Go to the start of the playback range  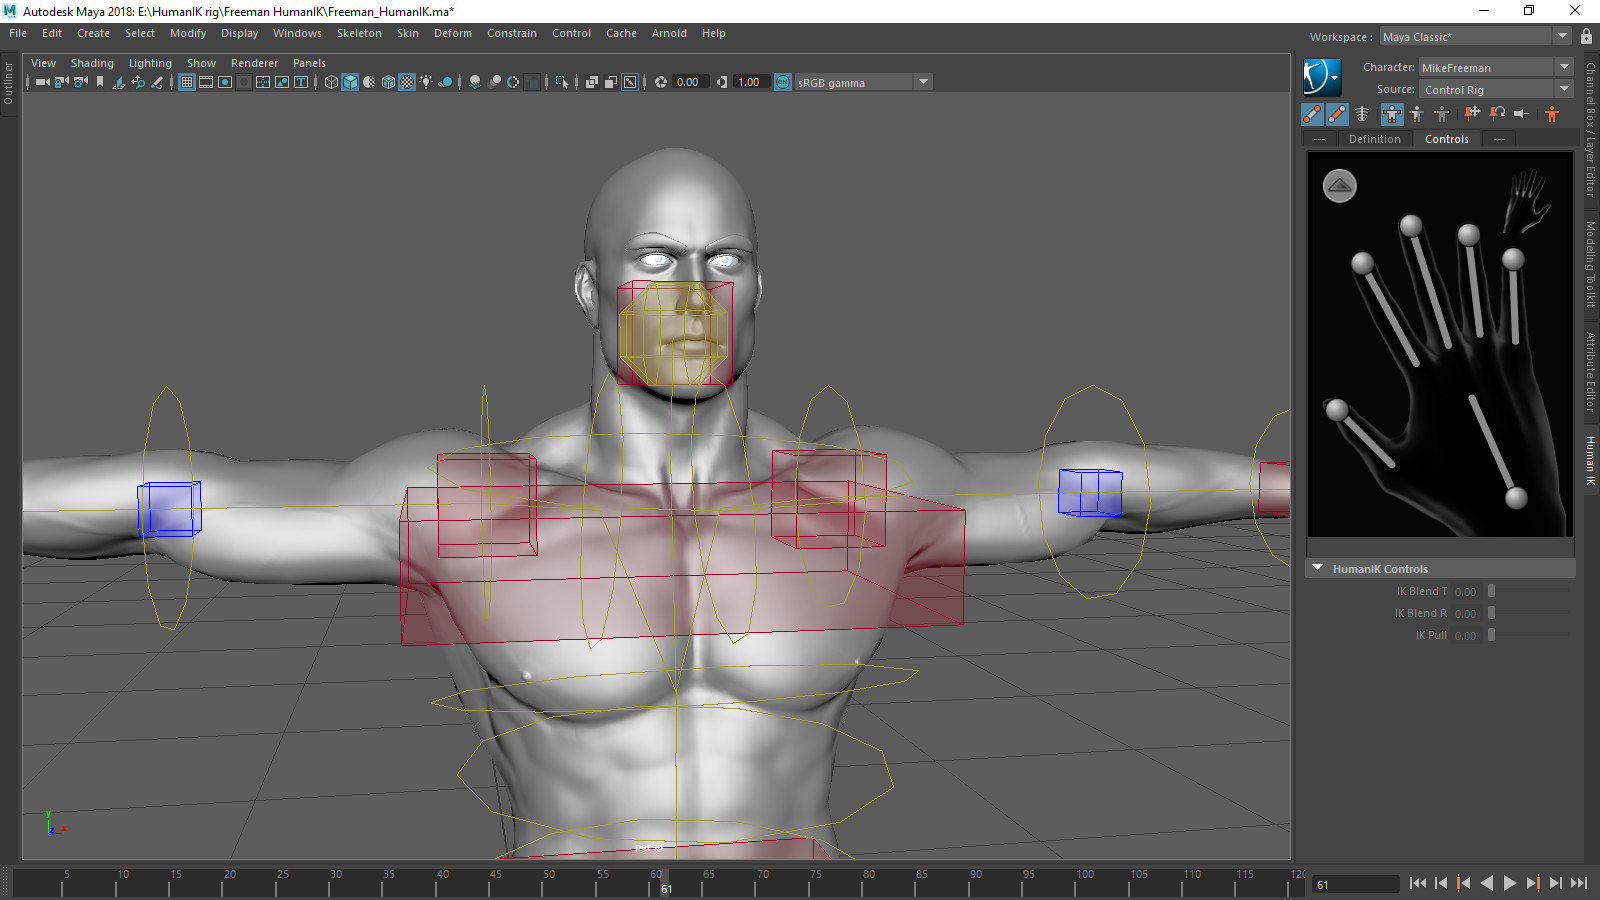tap(1418, 883)
